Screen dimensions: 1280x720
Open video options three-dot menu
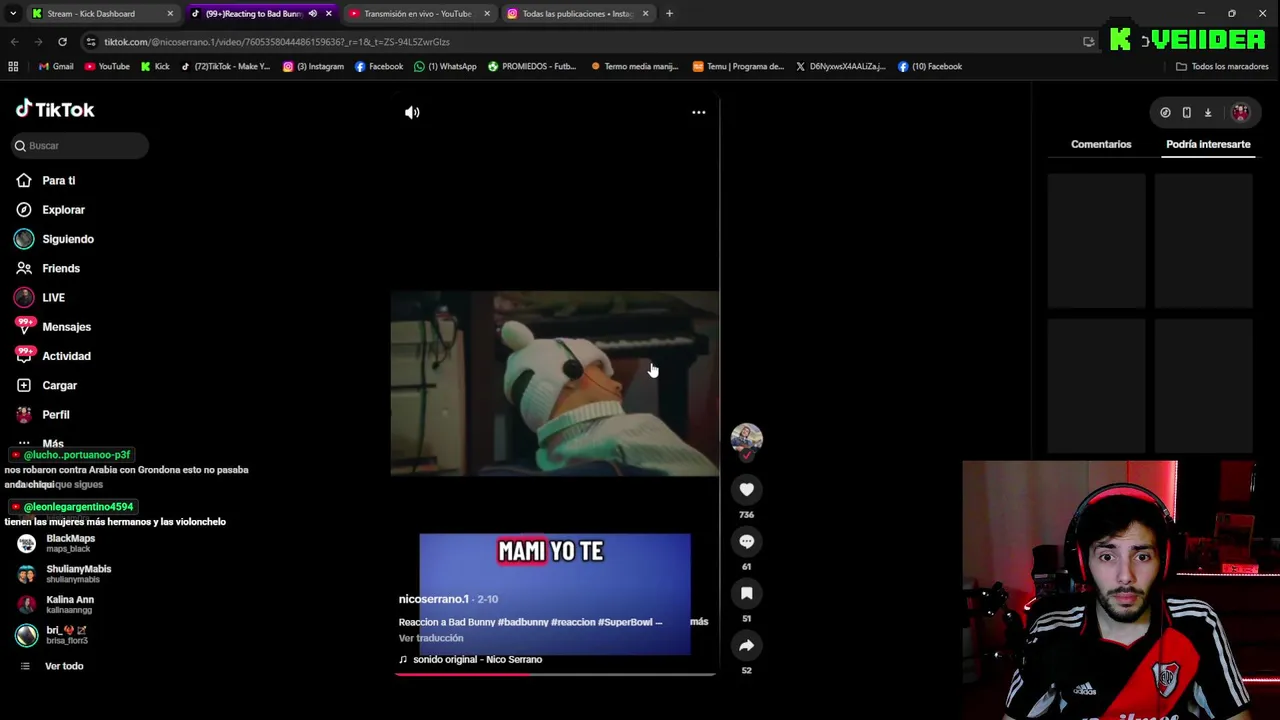(x=699, y=112)
